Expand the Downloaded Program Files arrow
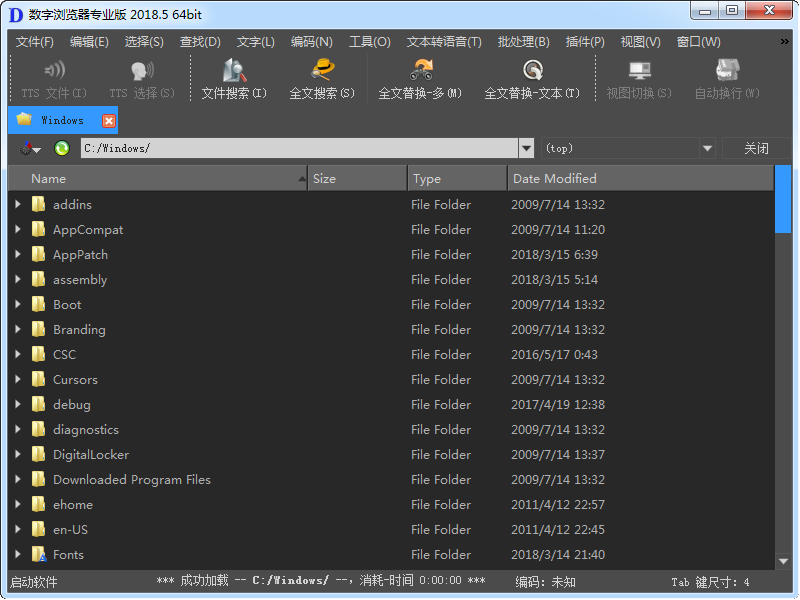800x600 pixels. click(x=18, y=479)
